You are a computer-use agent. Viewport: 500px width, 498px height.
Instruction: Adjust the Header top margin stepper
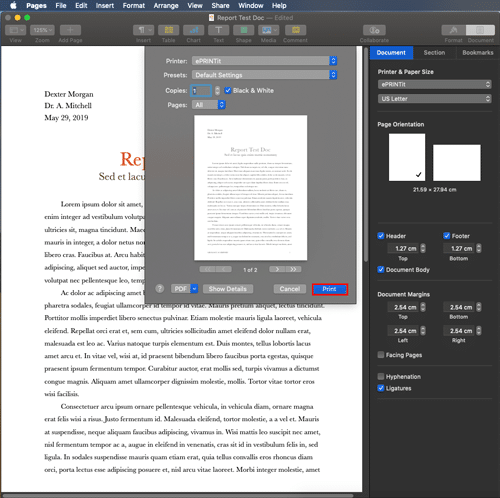click(x=423, y=248)
